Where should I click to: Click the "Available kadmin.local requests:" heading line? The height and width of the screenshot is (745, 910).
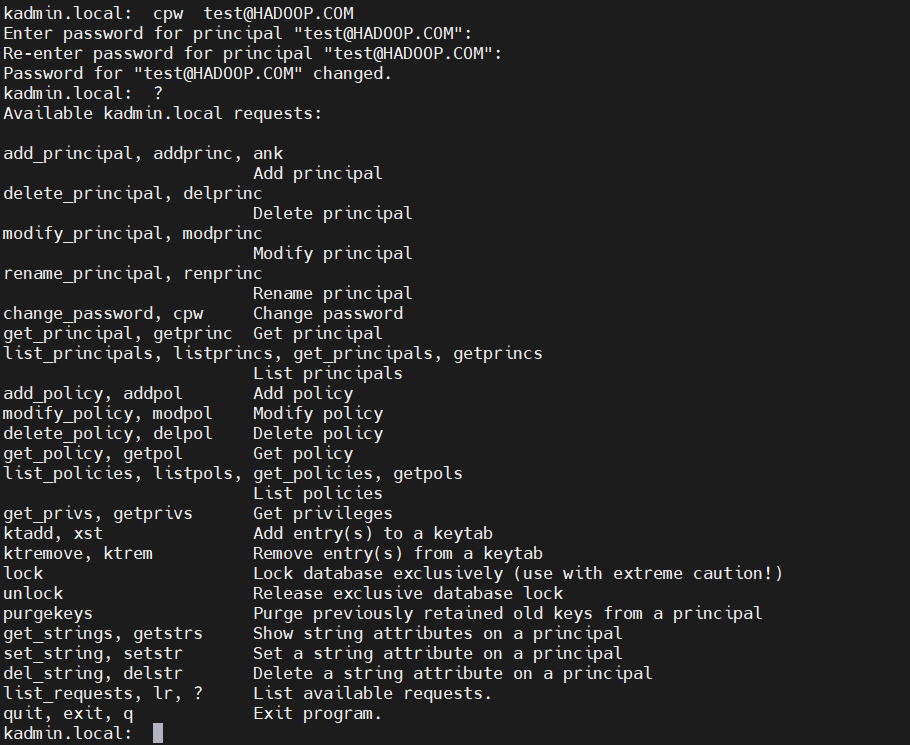point(163,113)
